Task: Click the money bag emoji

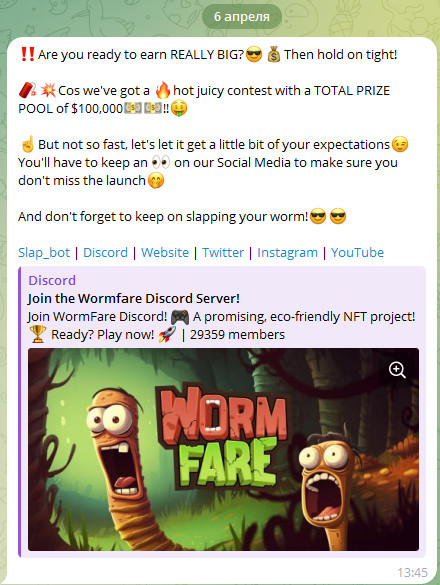Action: (x=274, y=55)
